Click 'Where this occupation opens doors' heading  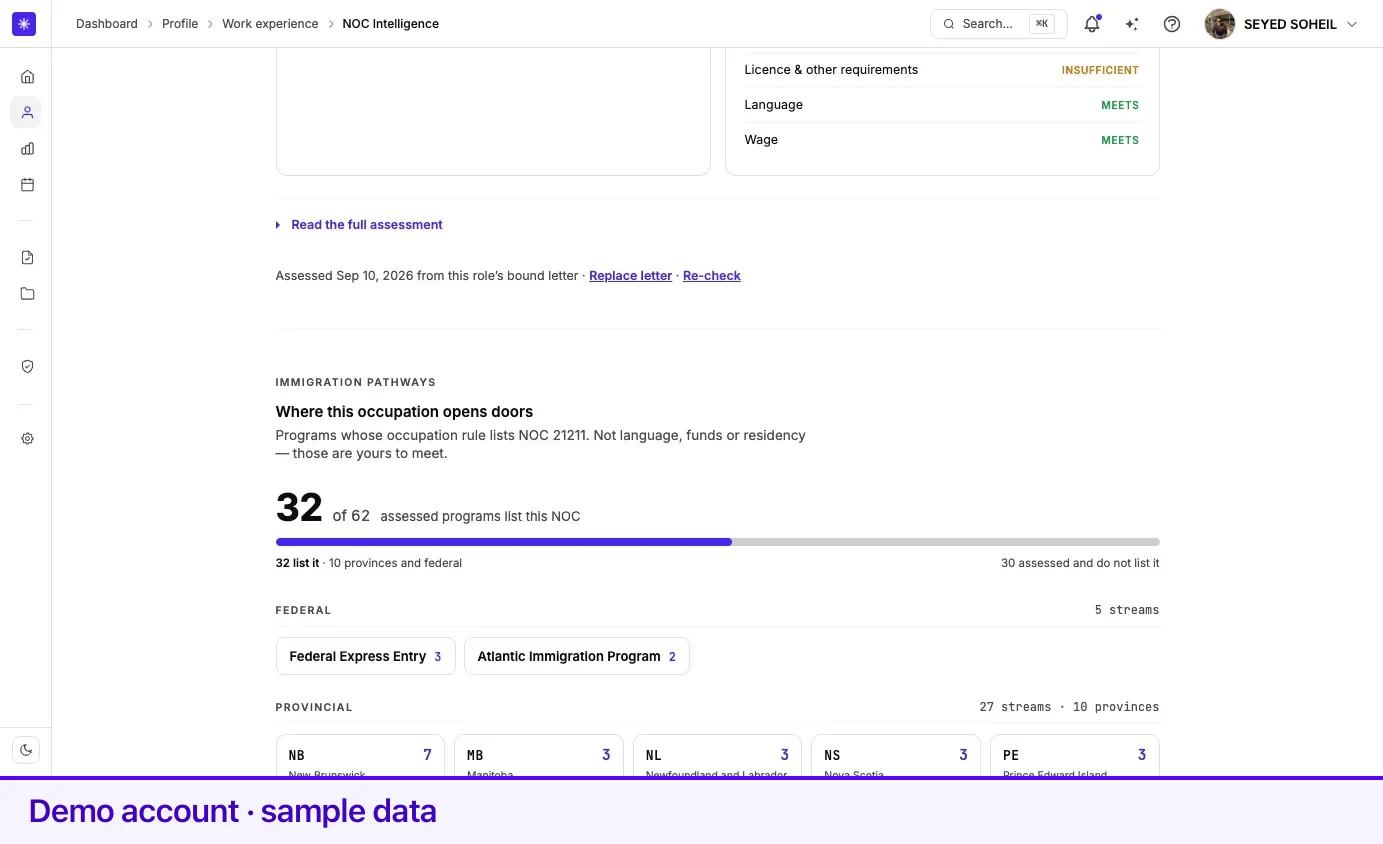(x=404, y=412)
